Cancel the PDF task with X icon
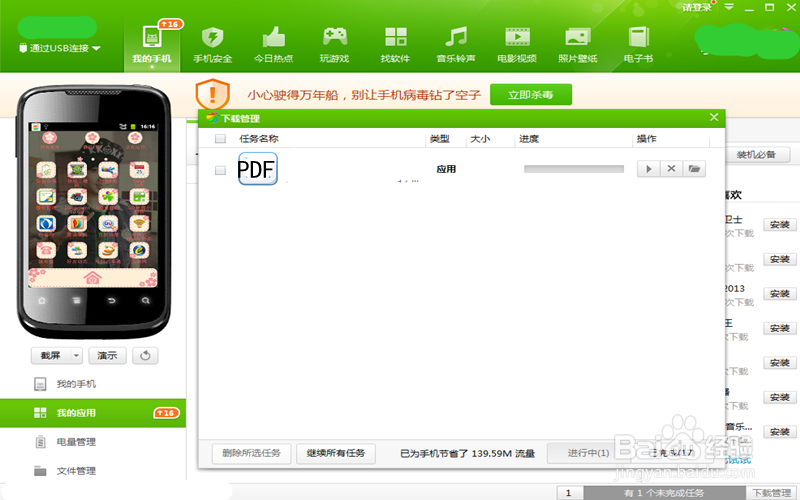800x500 pixels. tap(671, 169)
